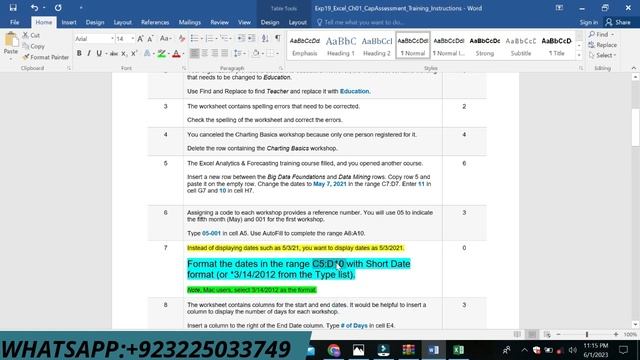Open Excel from the taskbar
The width and height of the screenshot is (640, 360).
coord(458,350)
